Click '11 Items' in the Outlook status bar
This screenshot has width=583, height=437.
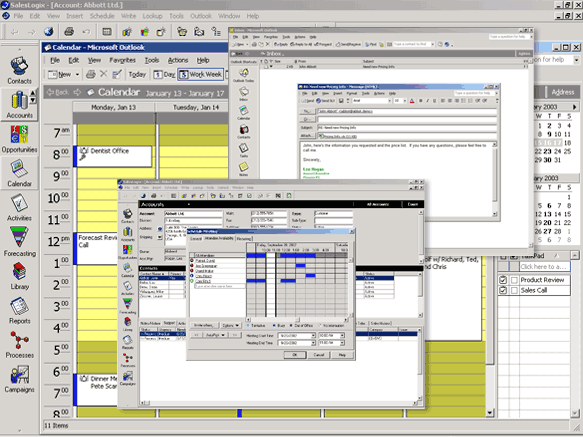(x=56, y=425)
